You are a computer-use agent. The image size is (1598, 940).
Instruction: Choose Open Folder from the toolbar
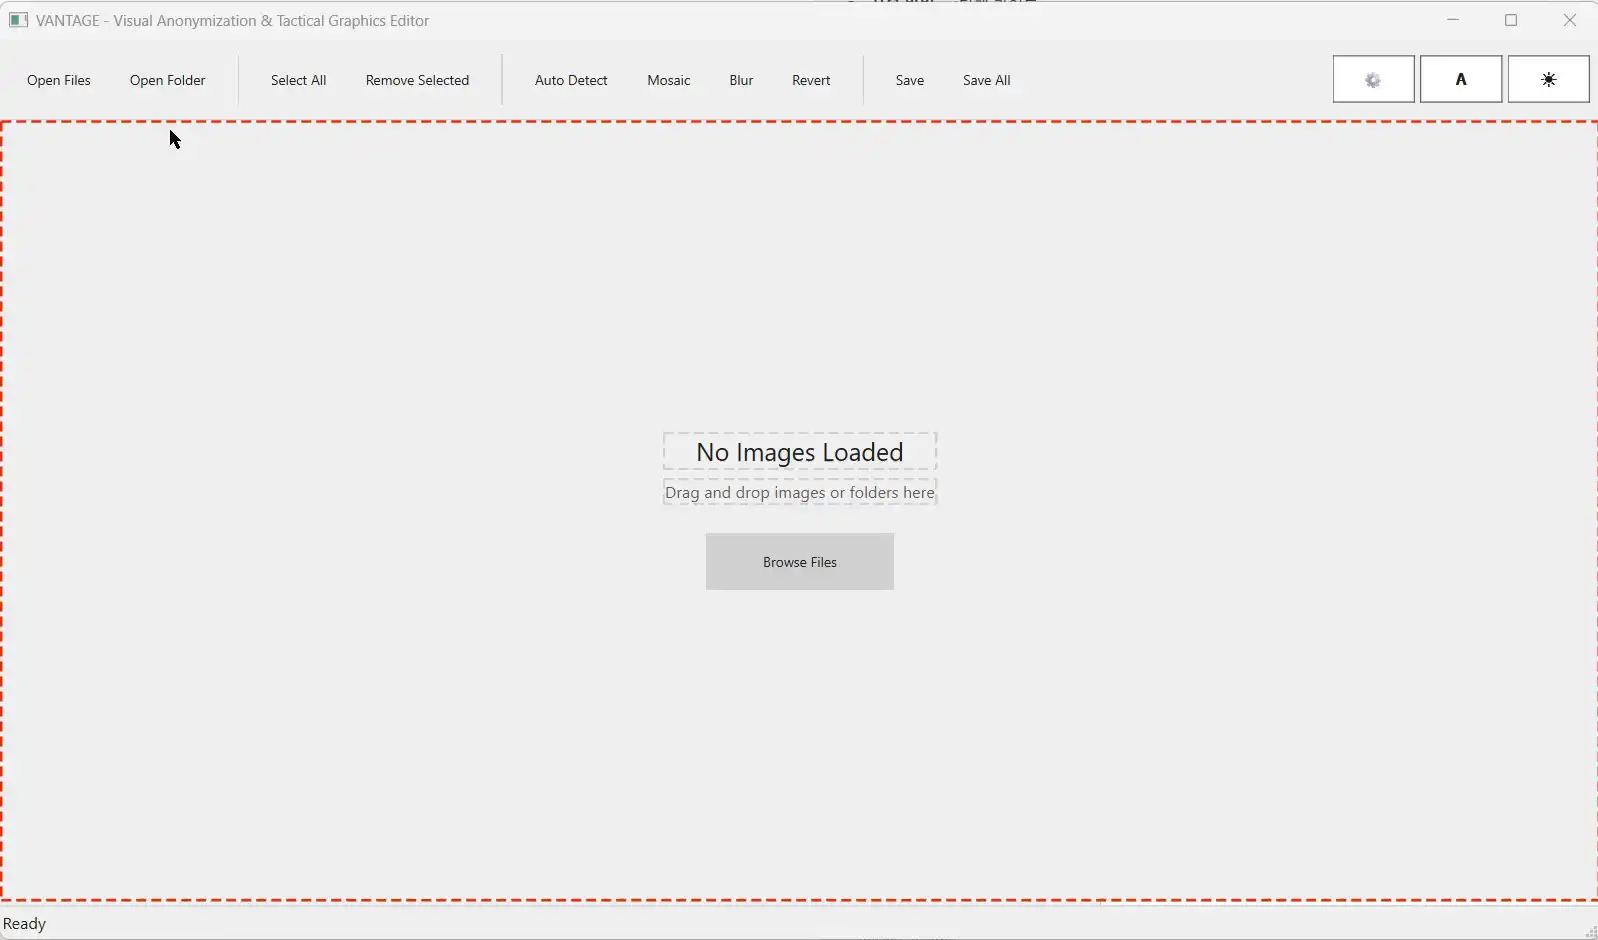[168, 81]
